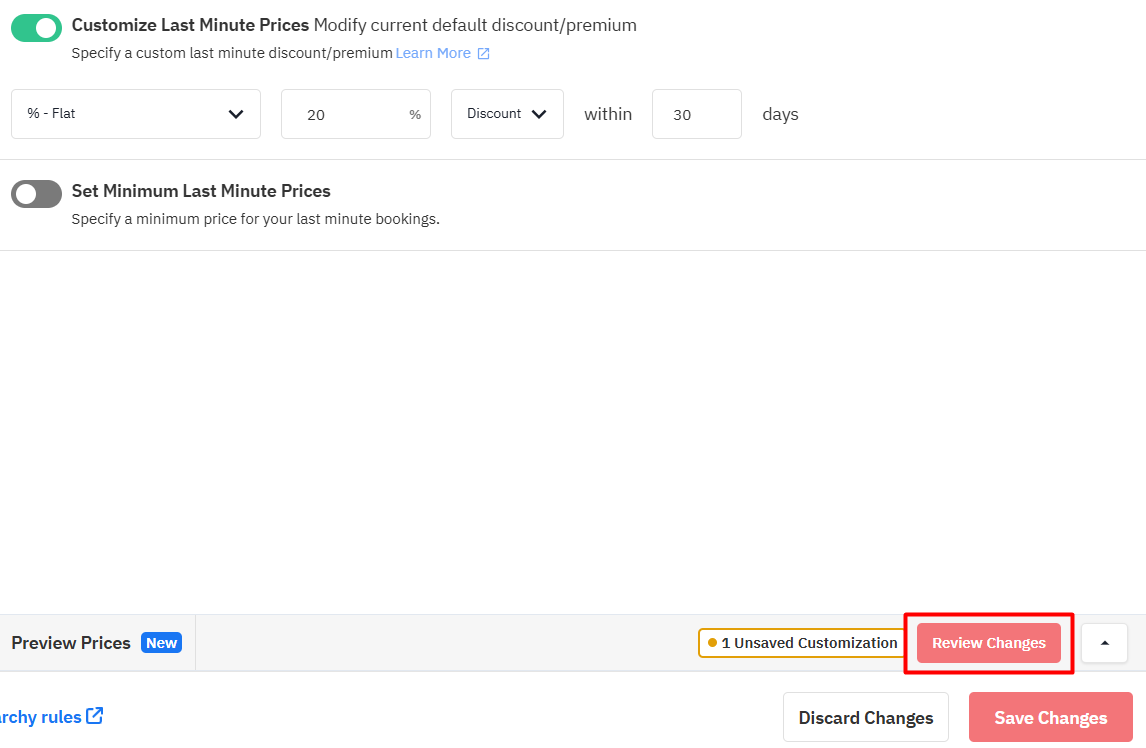
Task: Expand the preview panel with the up-arrow button
Action: coord(1104,643)
